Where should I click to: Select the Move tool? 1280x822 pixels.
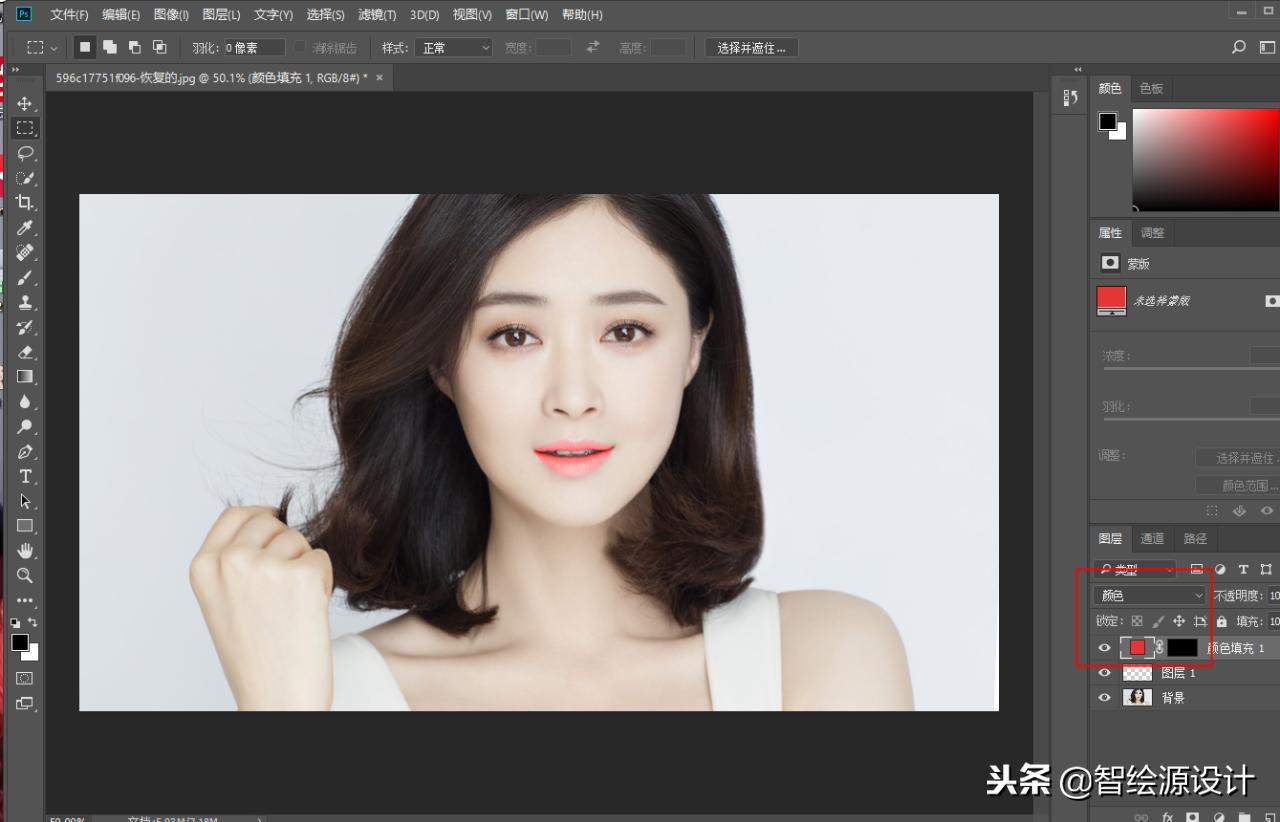tap(25, 103)
